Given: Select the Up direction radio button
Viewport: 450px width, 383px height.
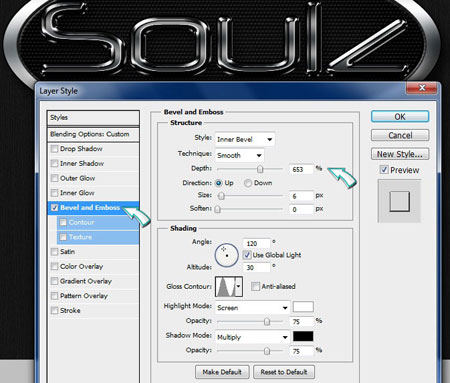Looking at the screenshot, I should tap(219, 183).
